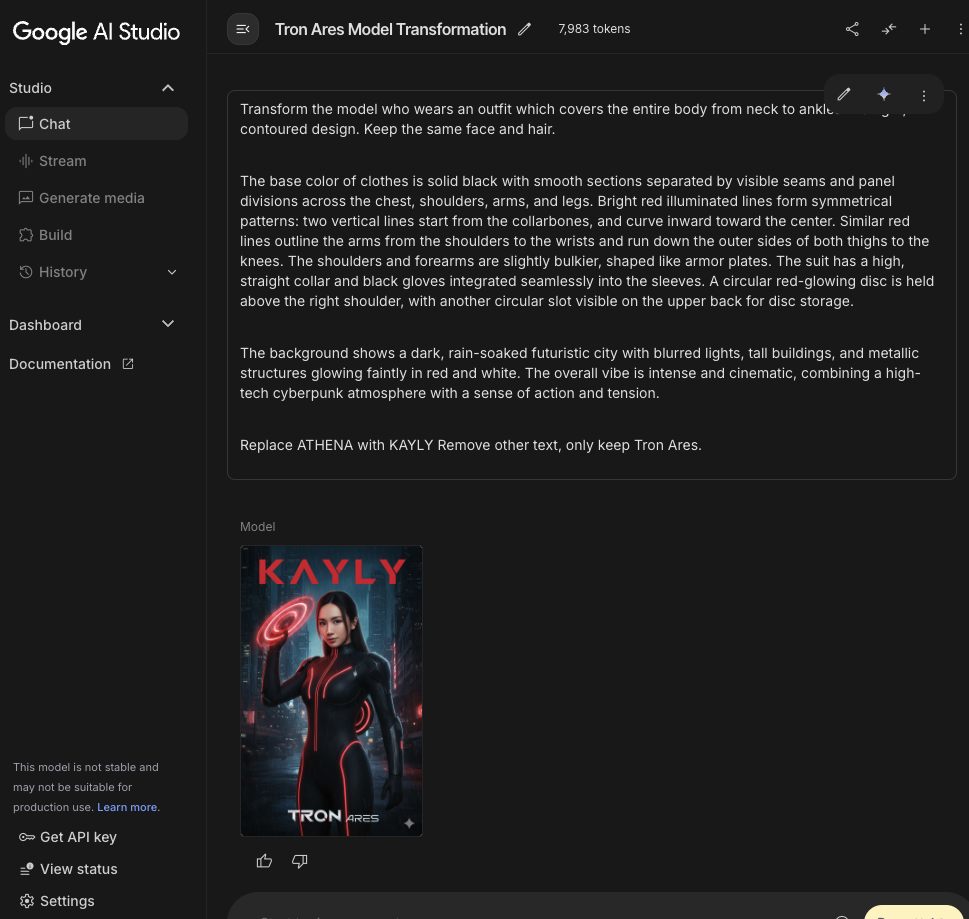969x919 pixels.
Task: Click Get API key button
Action: coord(68,837)
